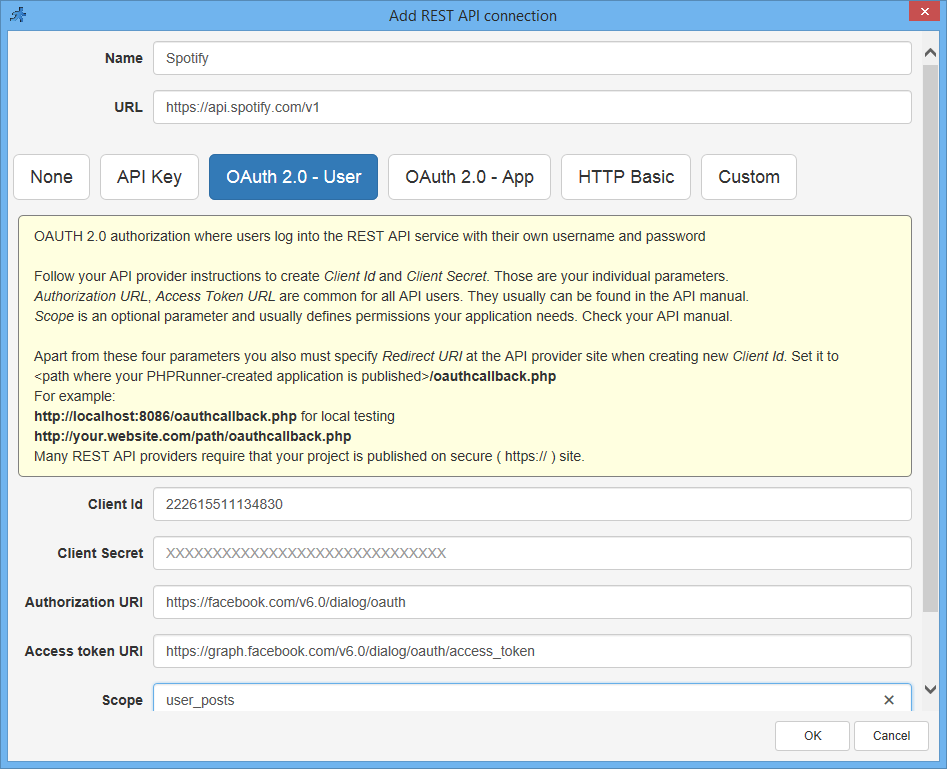Focus the URL input field
This screenshot has width=947, height=769.
click(531, 107)
